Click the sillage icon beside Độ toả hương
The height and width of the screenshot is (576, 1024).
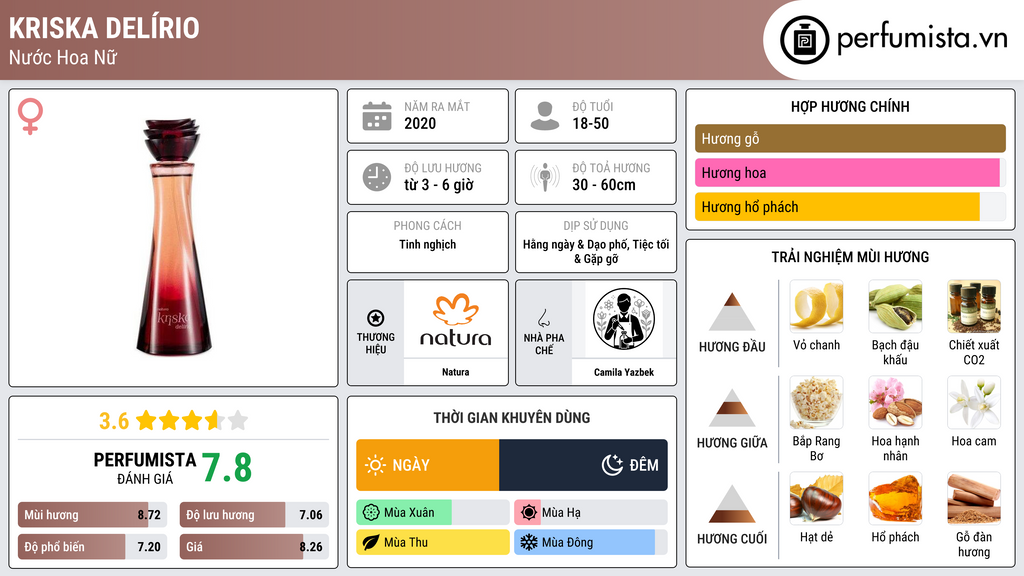pyautogui.click(x=545, y=177)
